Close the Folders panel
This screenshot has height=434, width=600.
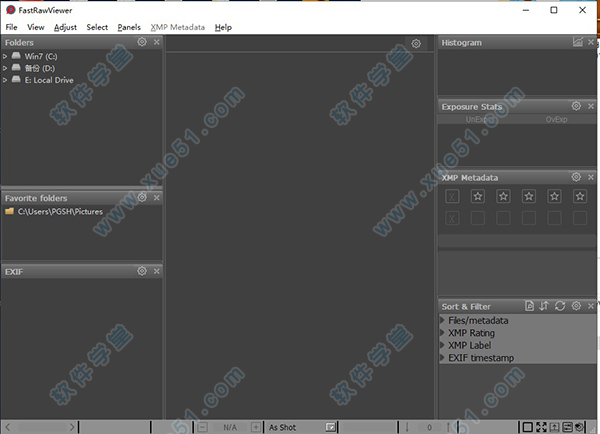point(157,42)
